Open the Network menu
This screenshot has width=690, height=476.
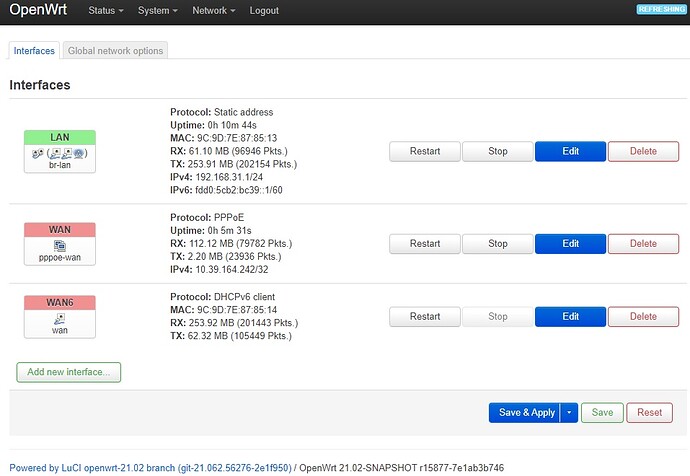pyautogui.click(x=213, y=11)
